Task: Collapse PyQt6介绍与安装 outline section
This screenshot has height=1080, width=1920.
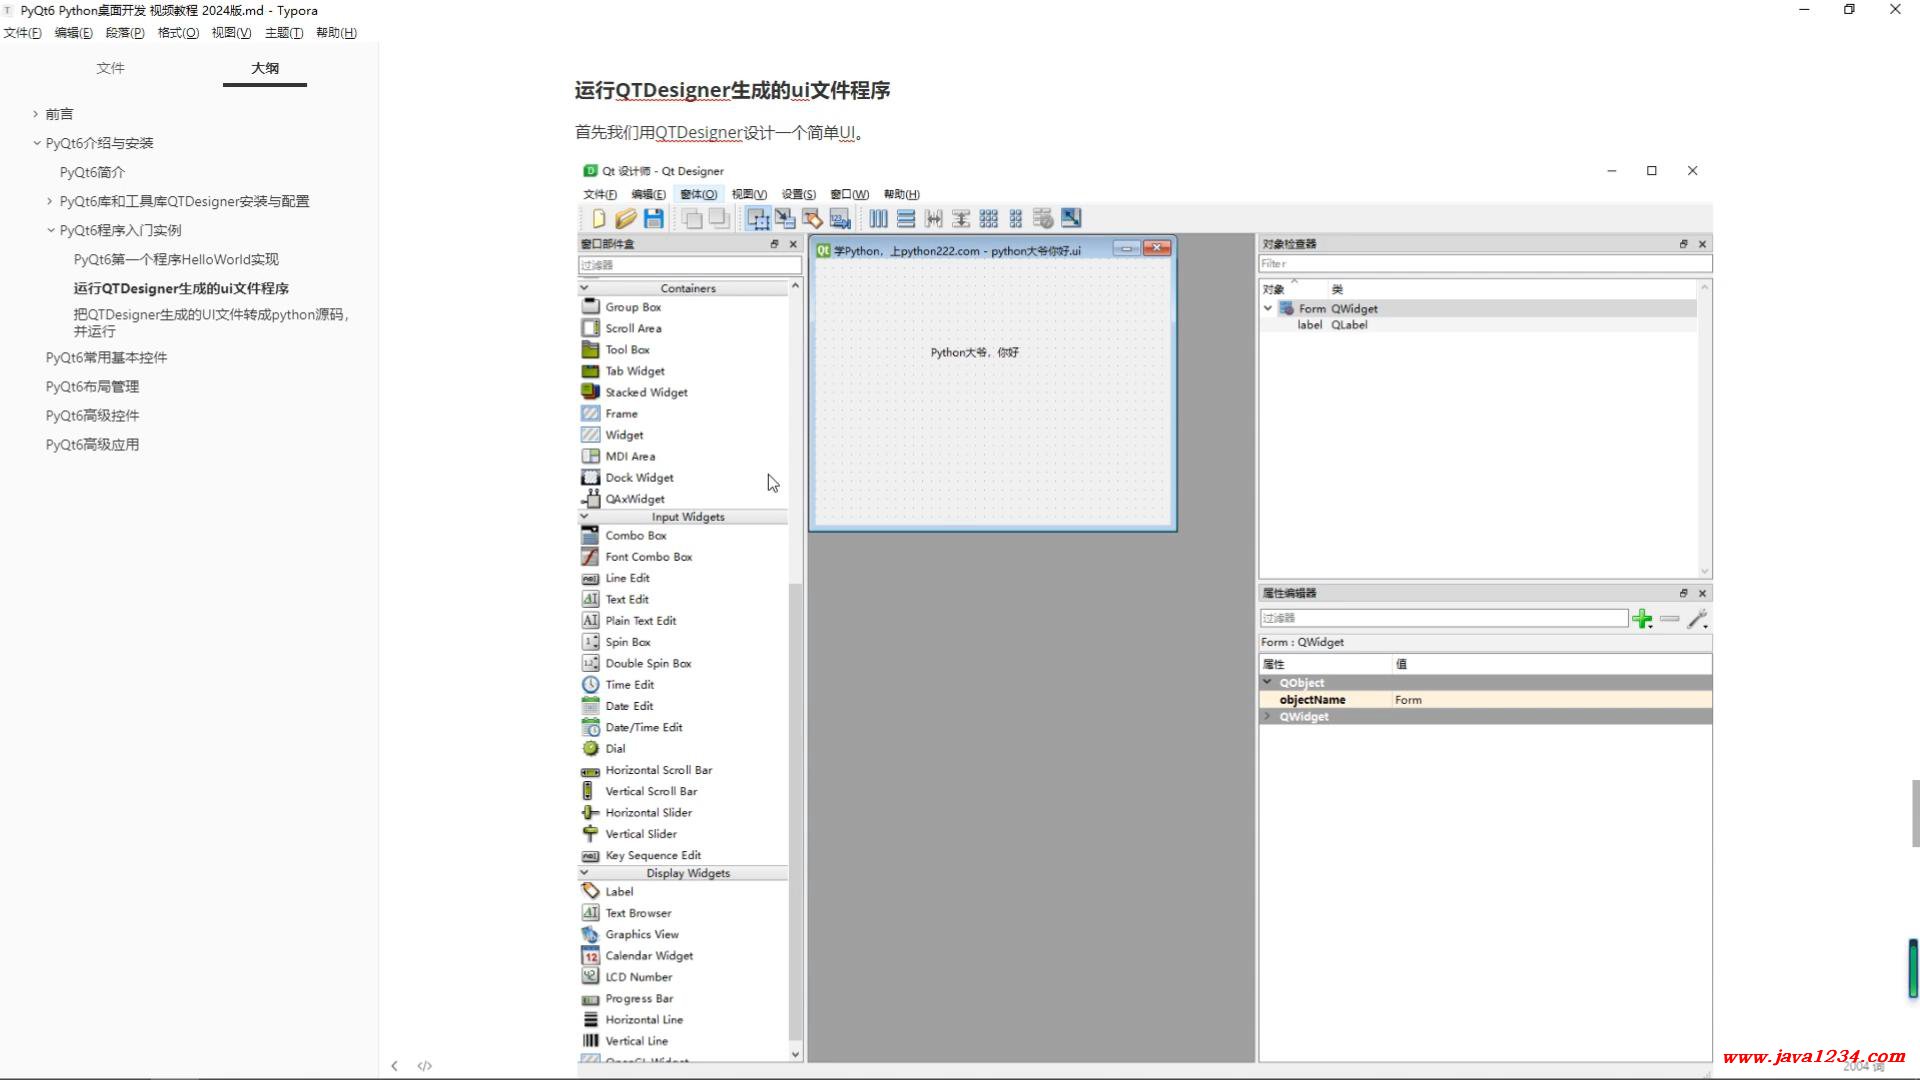Action: coord(36,143)
